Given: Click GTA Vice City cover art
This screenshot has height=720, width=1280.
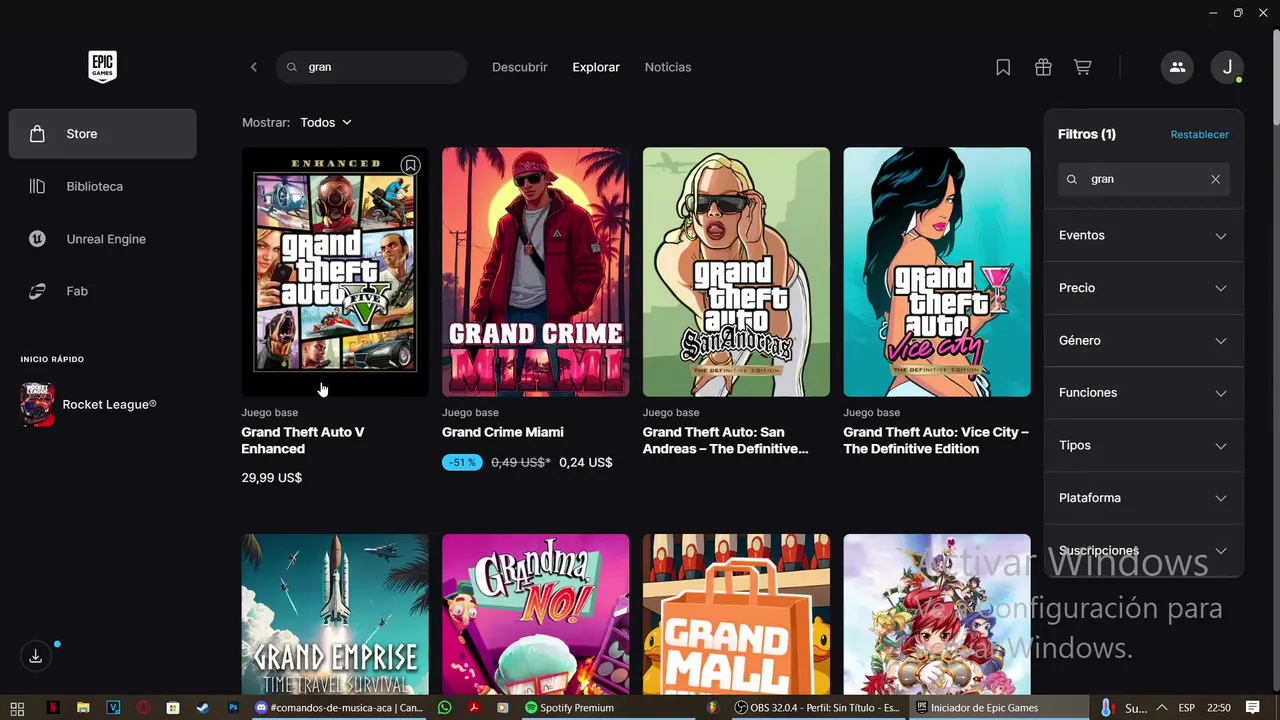Looking at the screenshot, I should coord(937,272).
